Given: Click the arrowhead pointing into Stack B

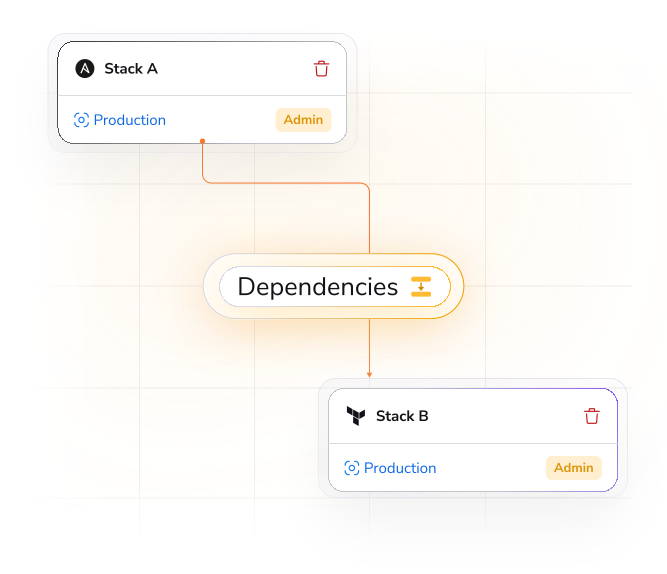Looking at the screenshot, I should (x=369, y=374).
